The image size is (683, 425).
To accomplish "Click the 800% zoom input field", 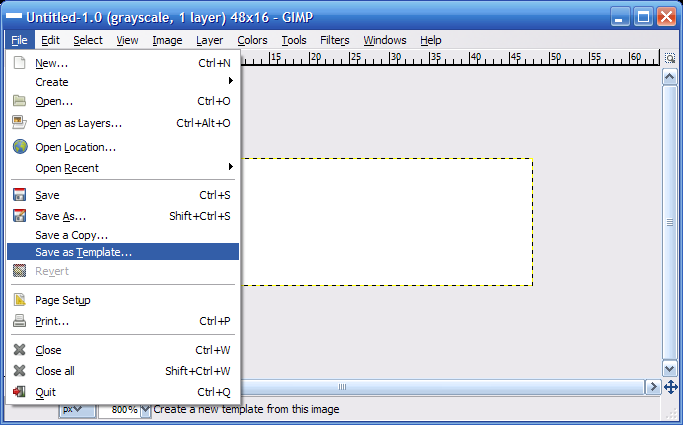I will click(x=119, y=410).
